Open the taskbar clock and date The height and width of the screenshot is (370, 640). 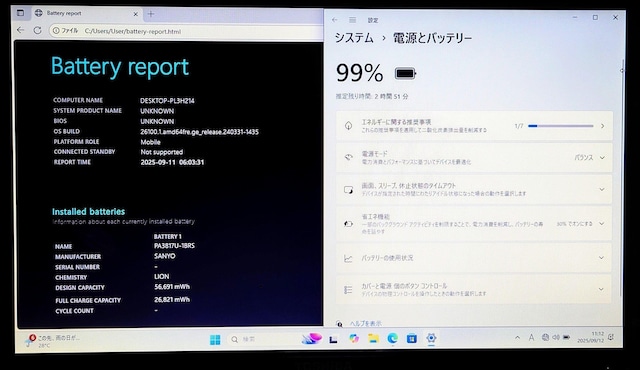(x=590, y=337)
